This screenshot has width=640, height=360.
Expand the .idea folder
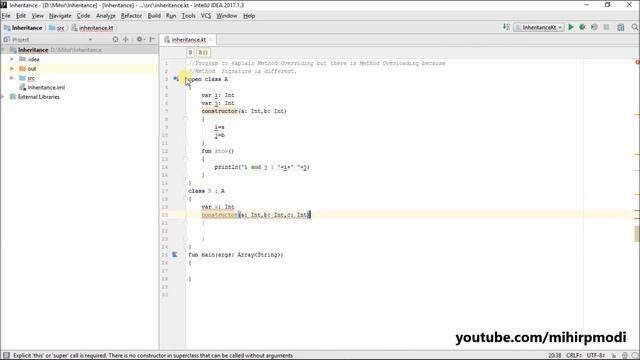(12, 59)
